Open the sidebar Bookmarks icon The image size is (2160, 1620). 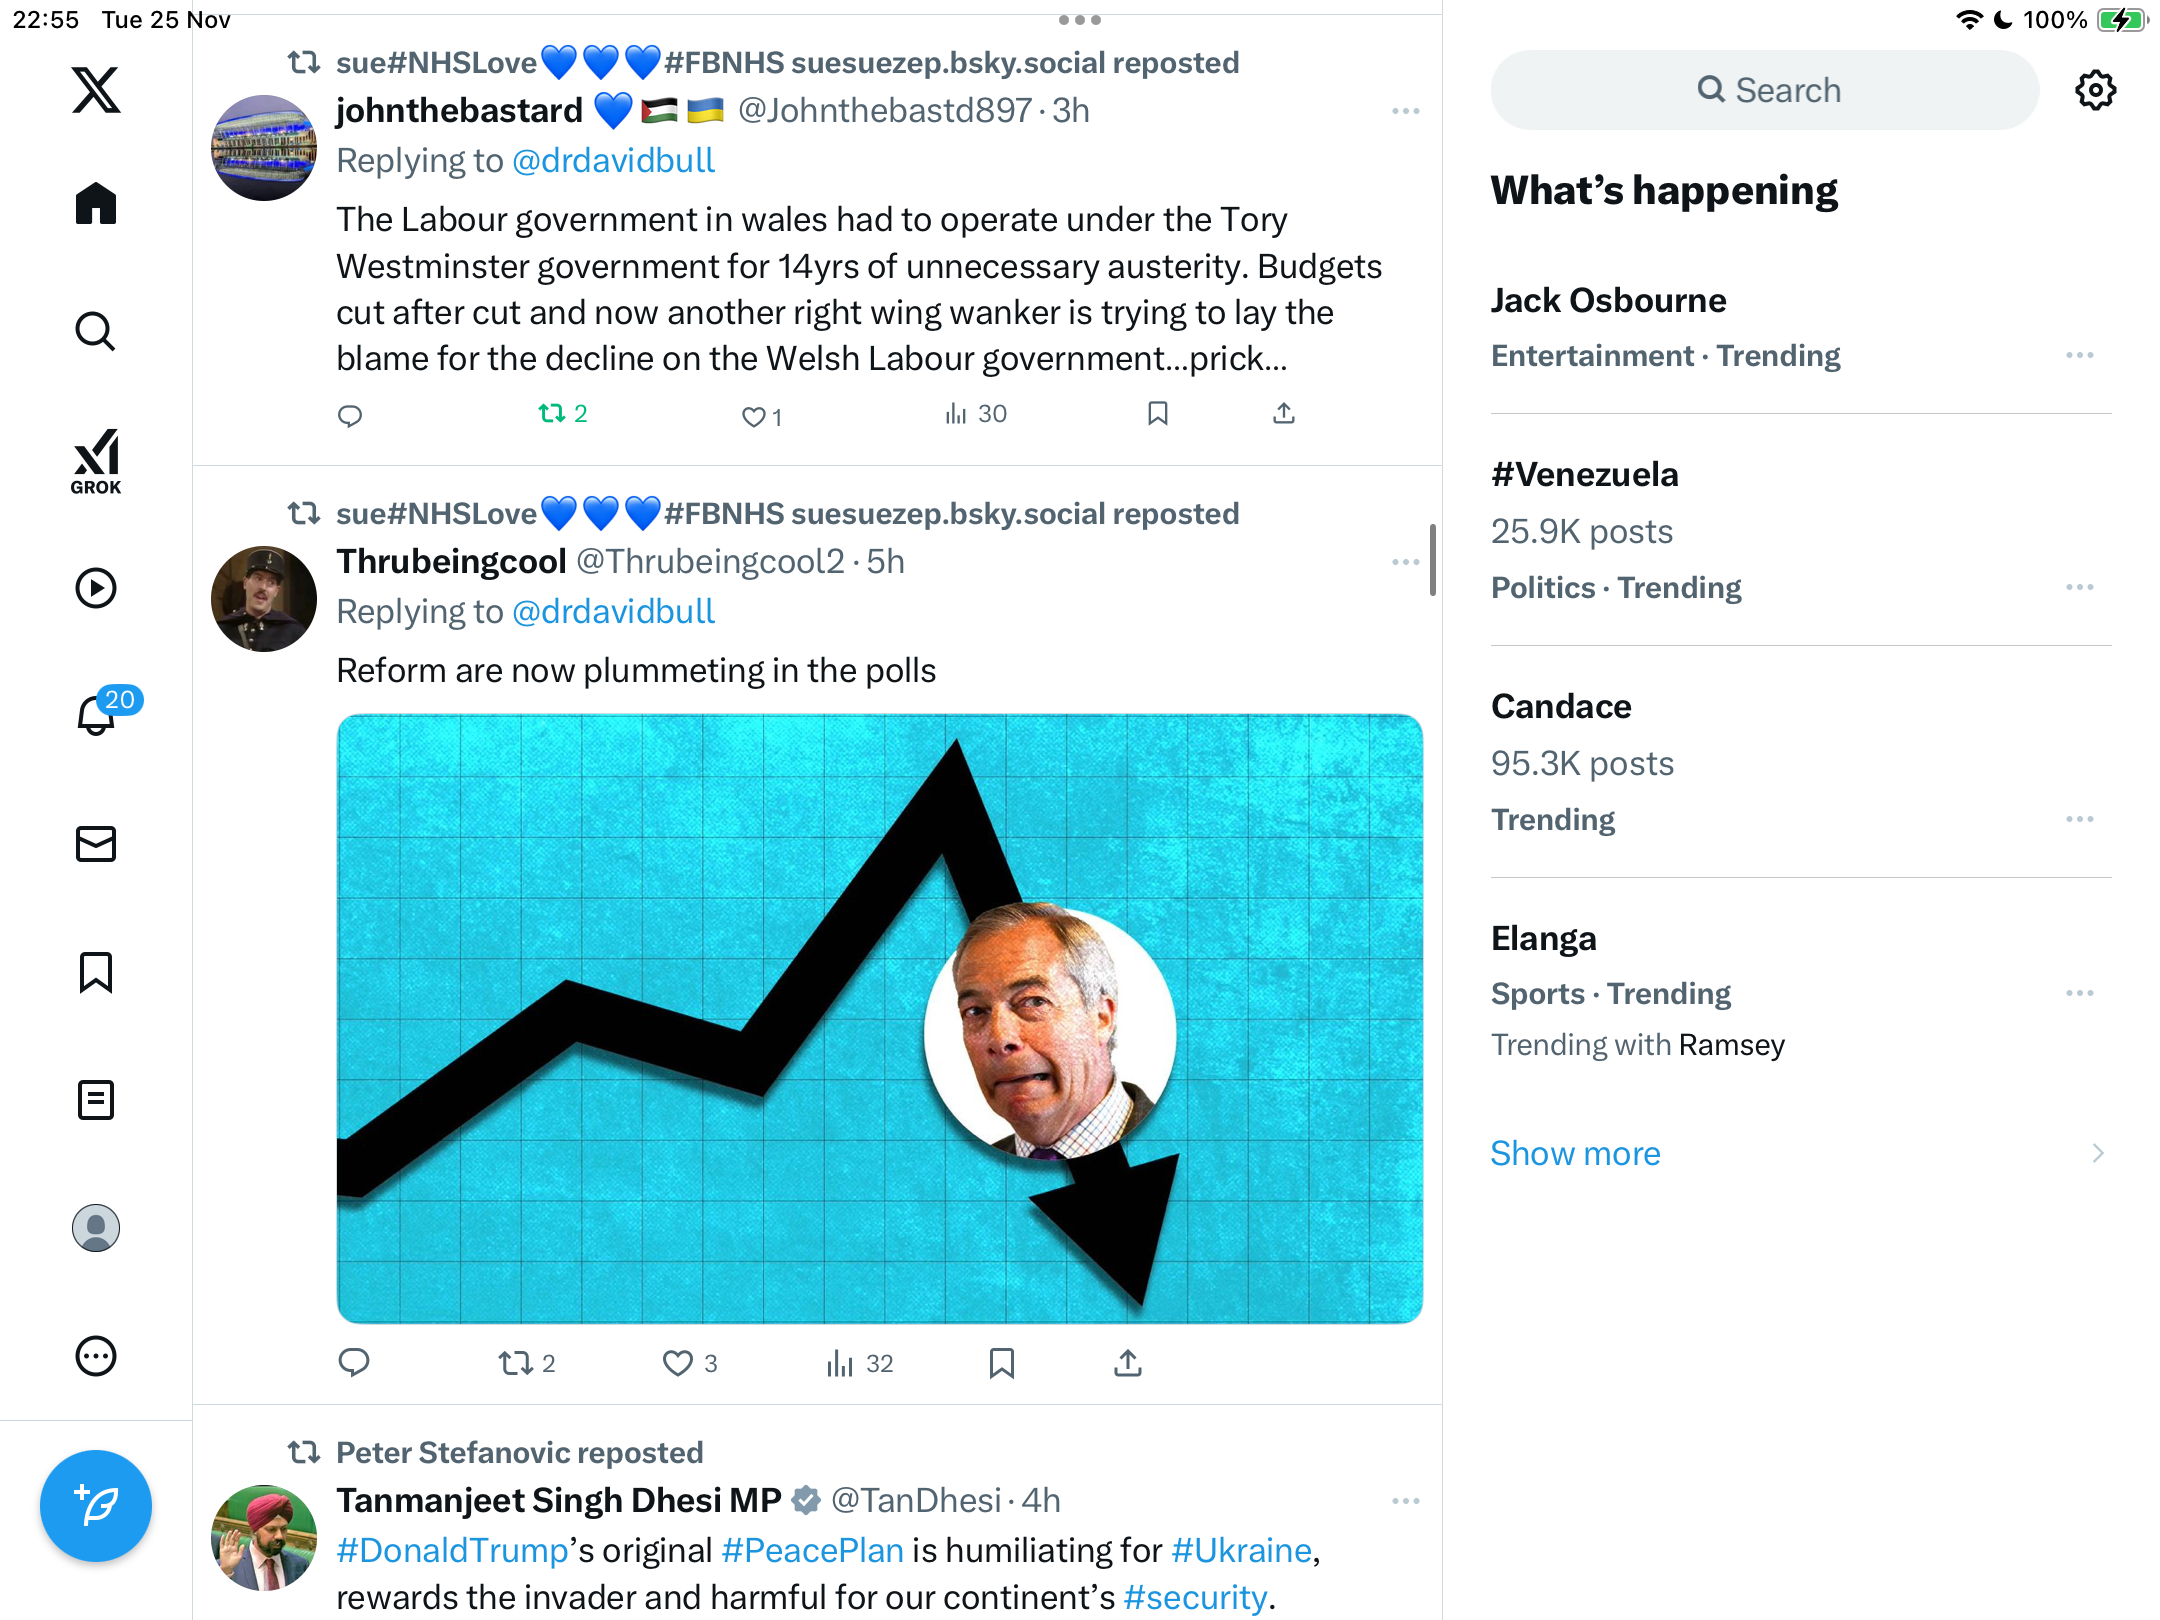(x=96, y=972)
